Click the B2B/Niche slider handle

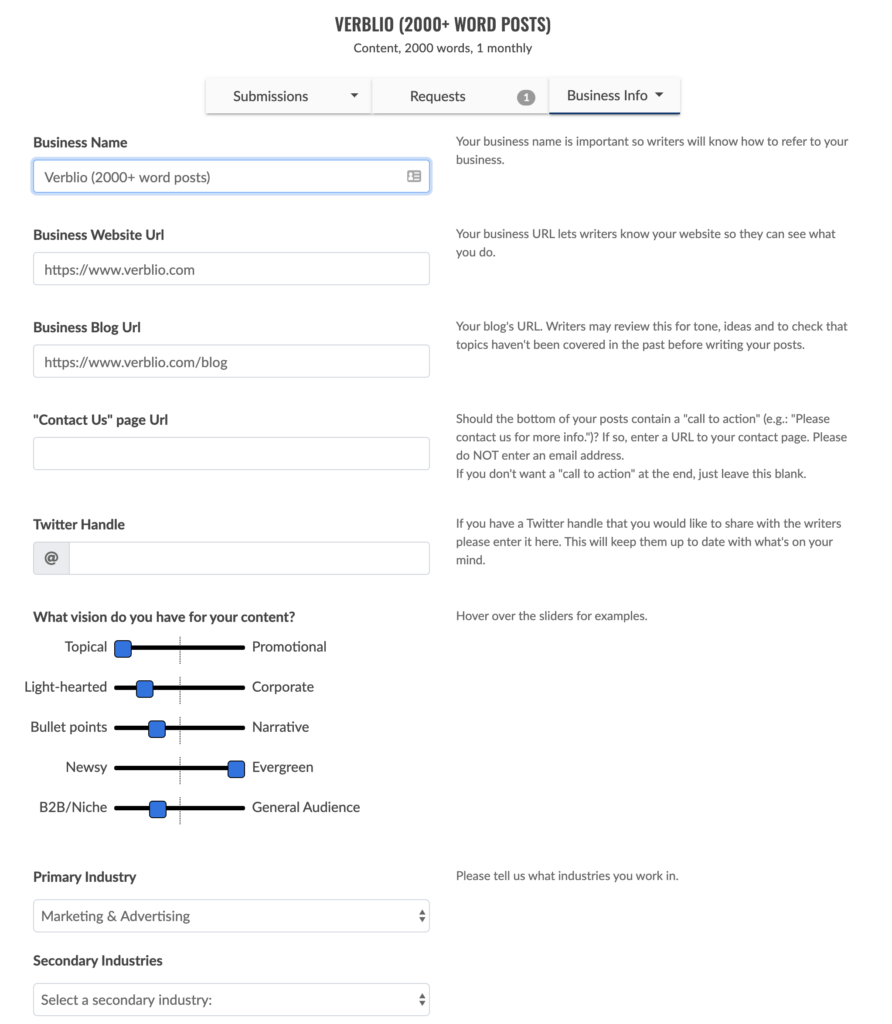pos(157,808)
